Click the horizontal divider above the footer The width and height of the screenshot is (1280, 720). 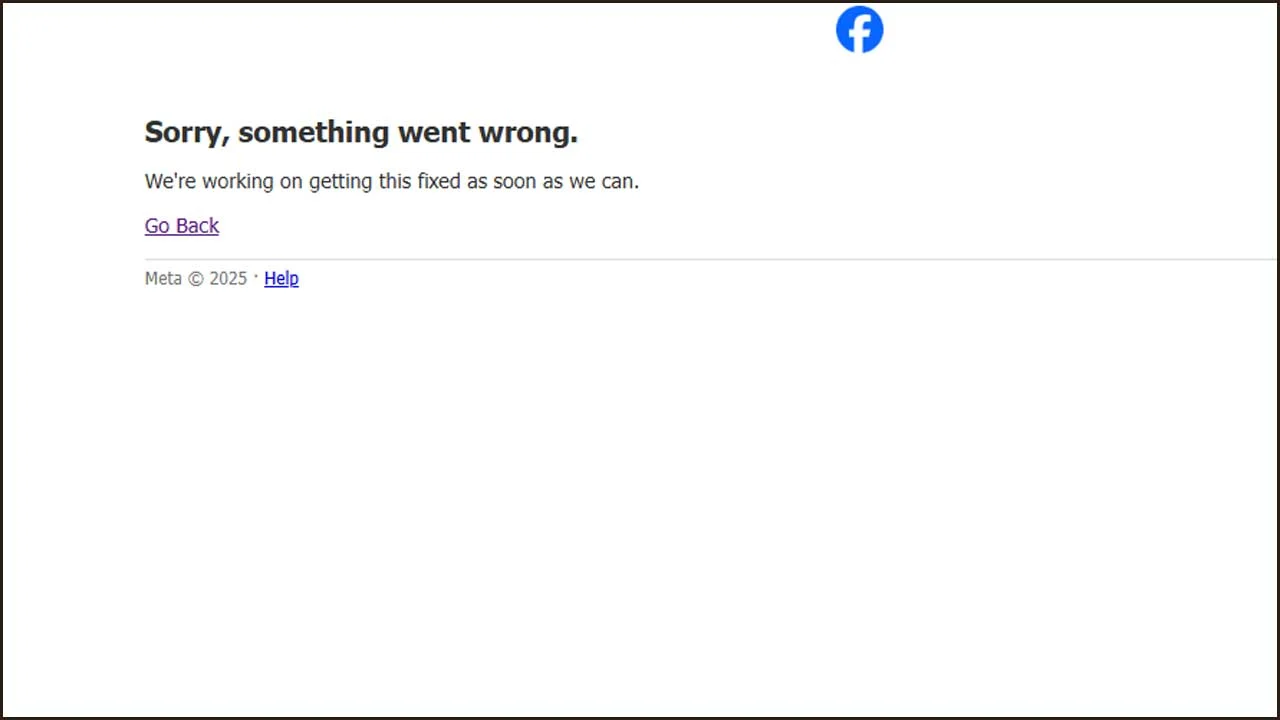(700, 259)
